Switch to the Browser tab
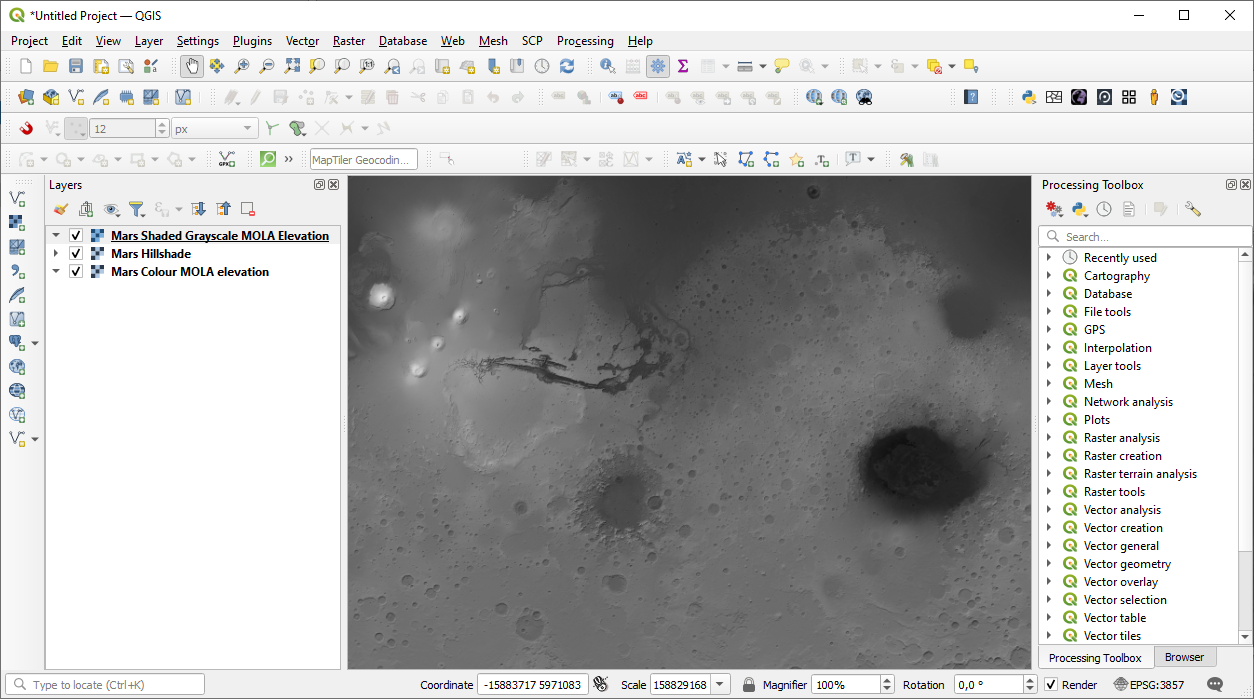This screenshot has width=1254, height=699. (1184, 657)
